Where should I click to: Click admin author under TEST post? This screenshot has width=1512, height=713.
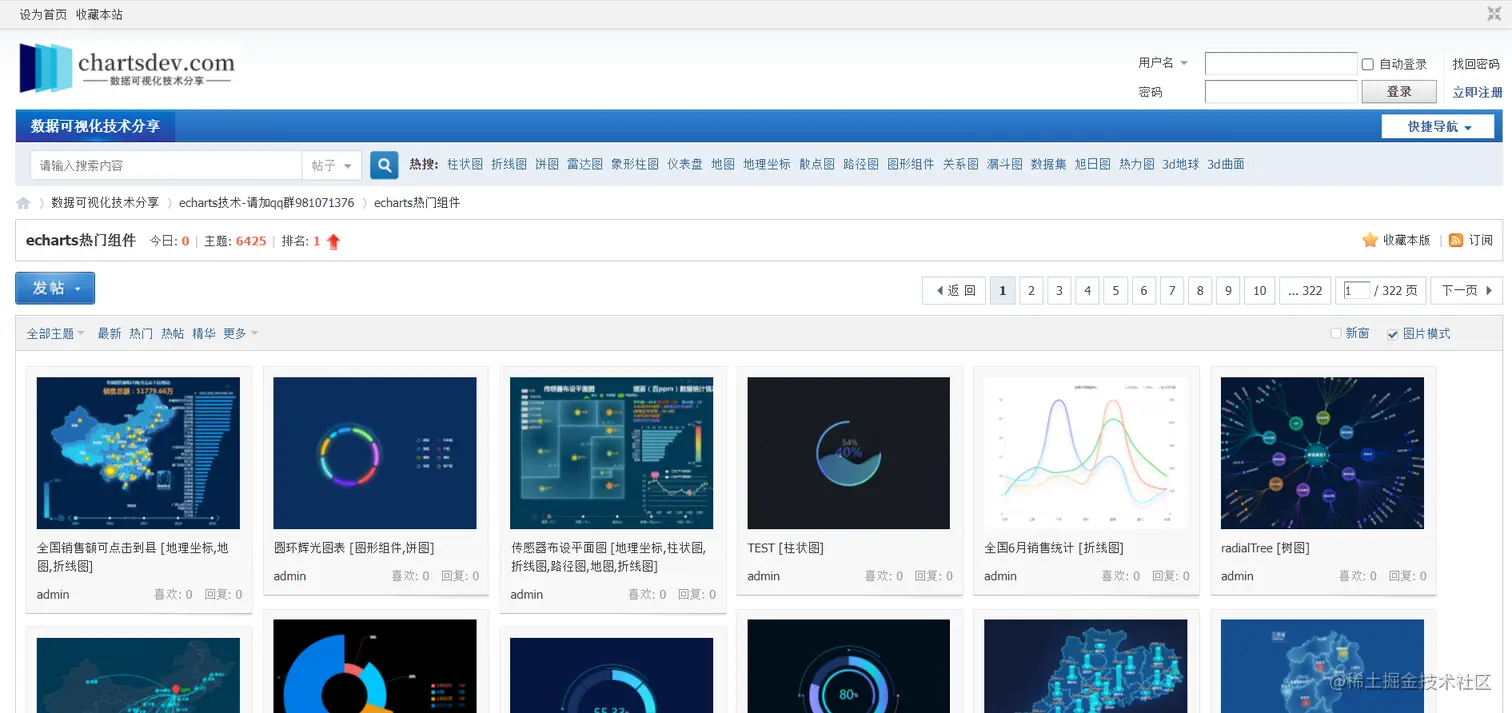click(x=764, y=576)
